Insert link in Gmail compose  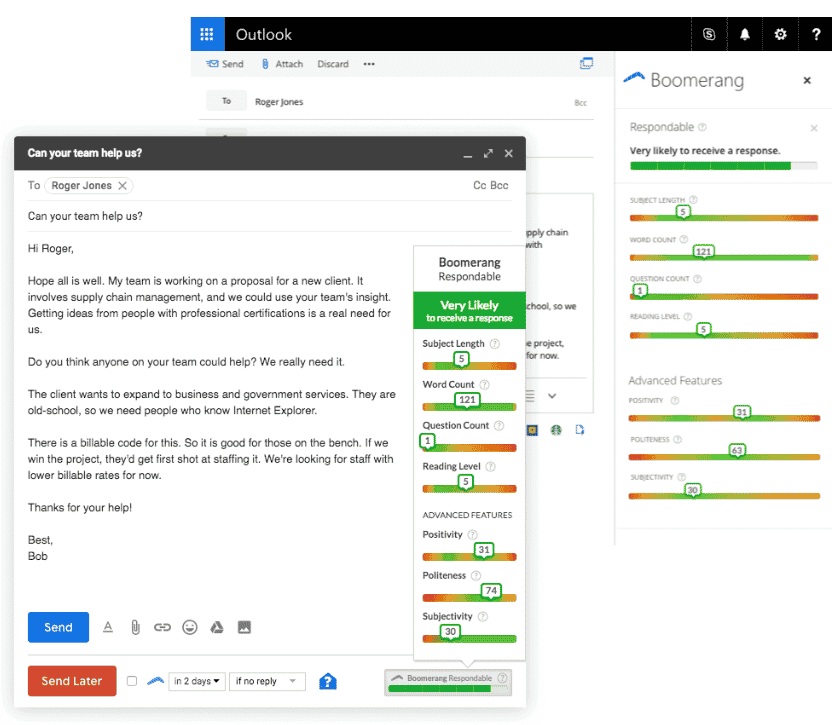point(162,627)
